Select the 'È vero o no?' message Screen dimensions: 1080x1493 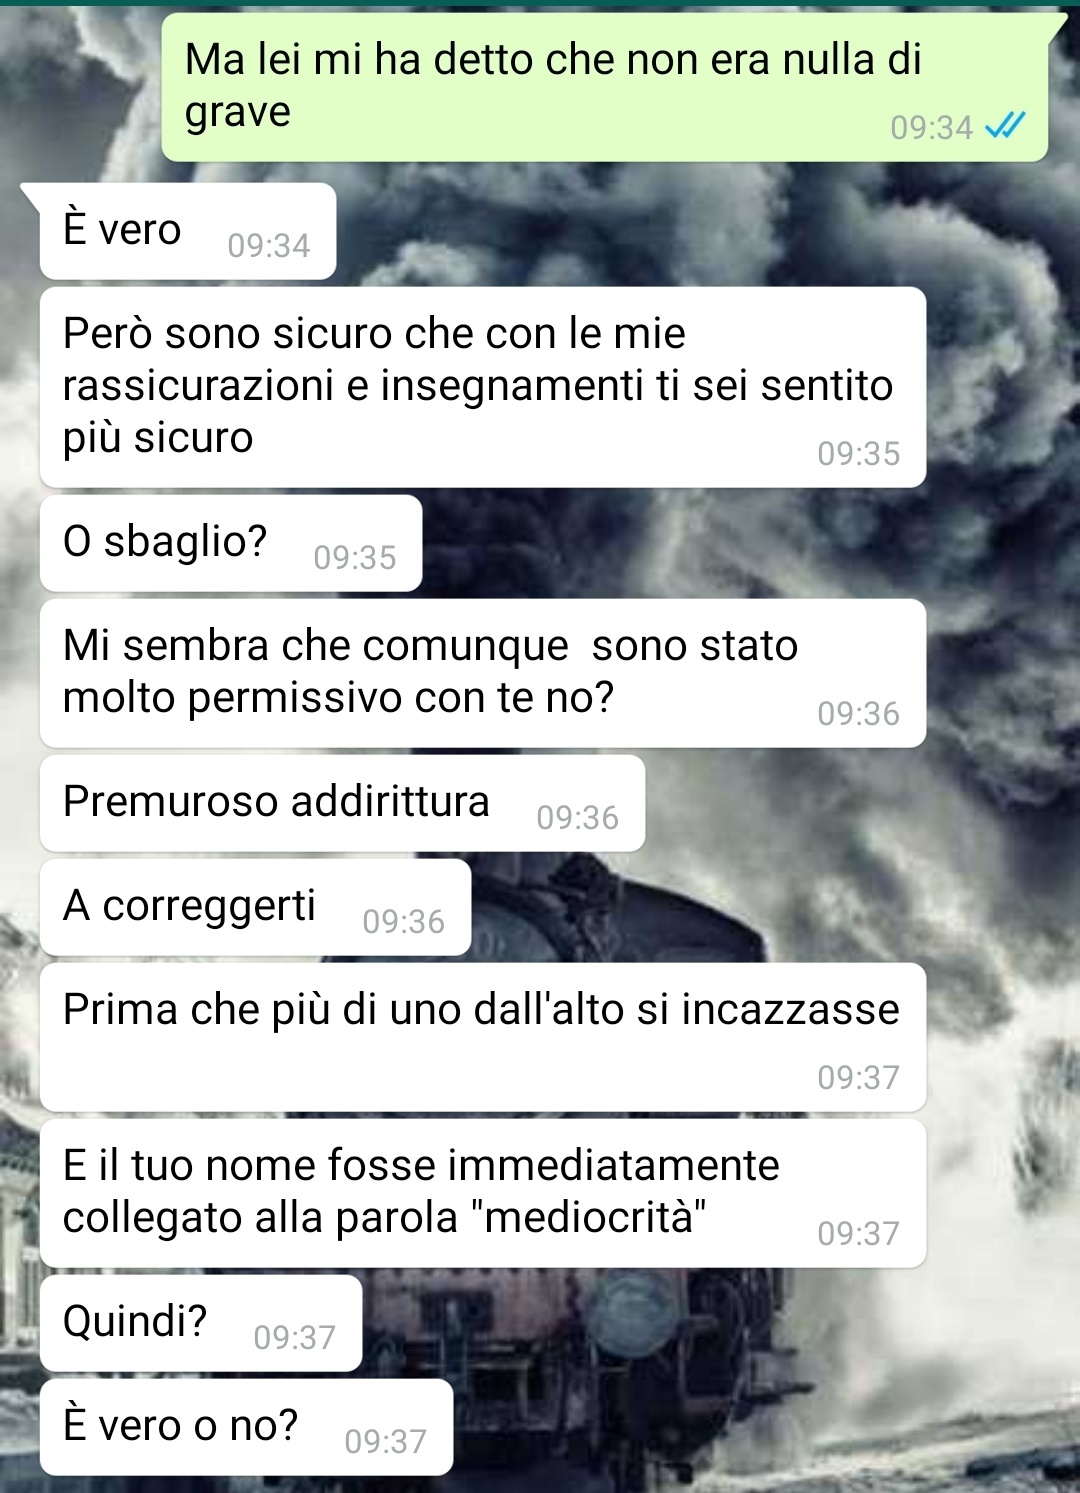tap(247, 1427)
